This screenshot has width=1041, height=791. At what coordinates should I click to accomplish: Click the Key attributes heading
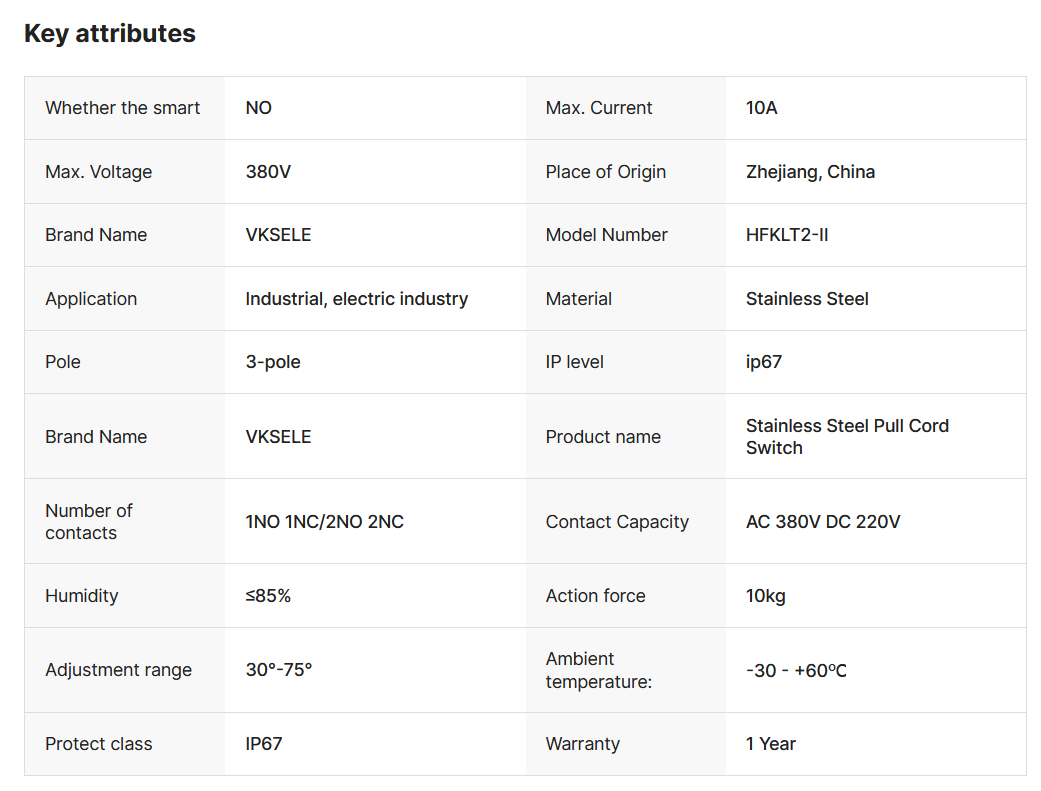click(x=110, y=34)
